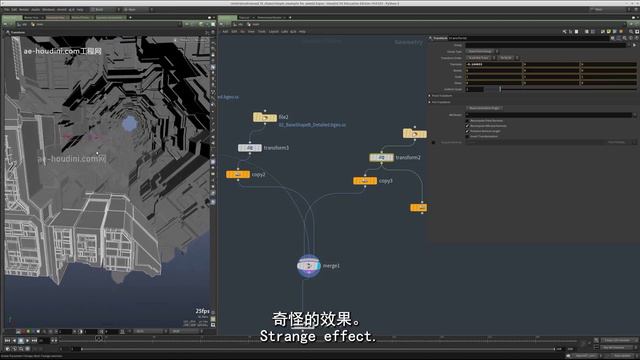This screenshot has height=360, width=640.
Task: Open network editor Tools menu
Action: [x=262, y=31]
